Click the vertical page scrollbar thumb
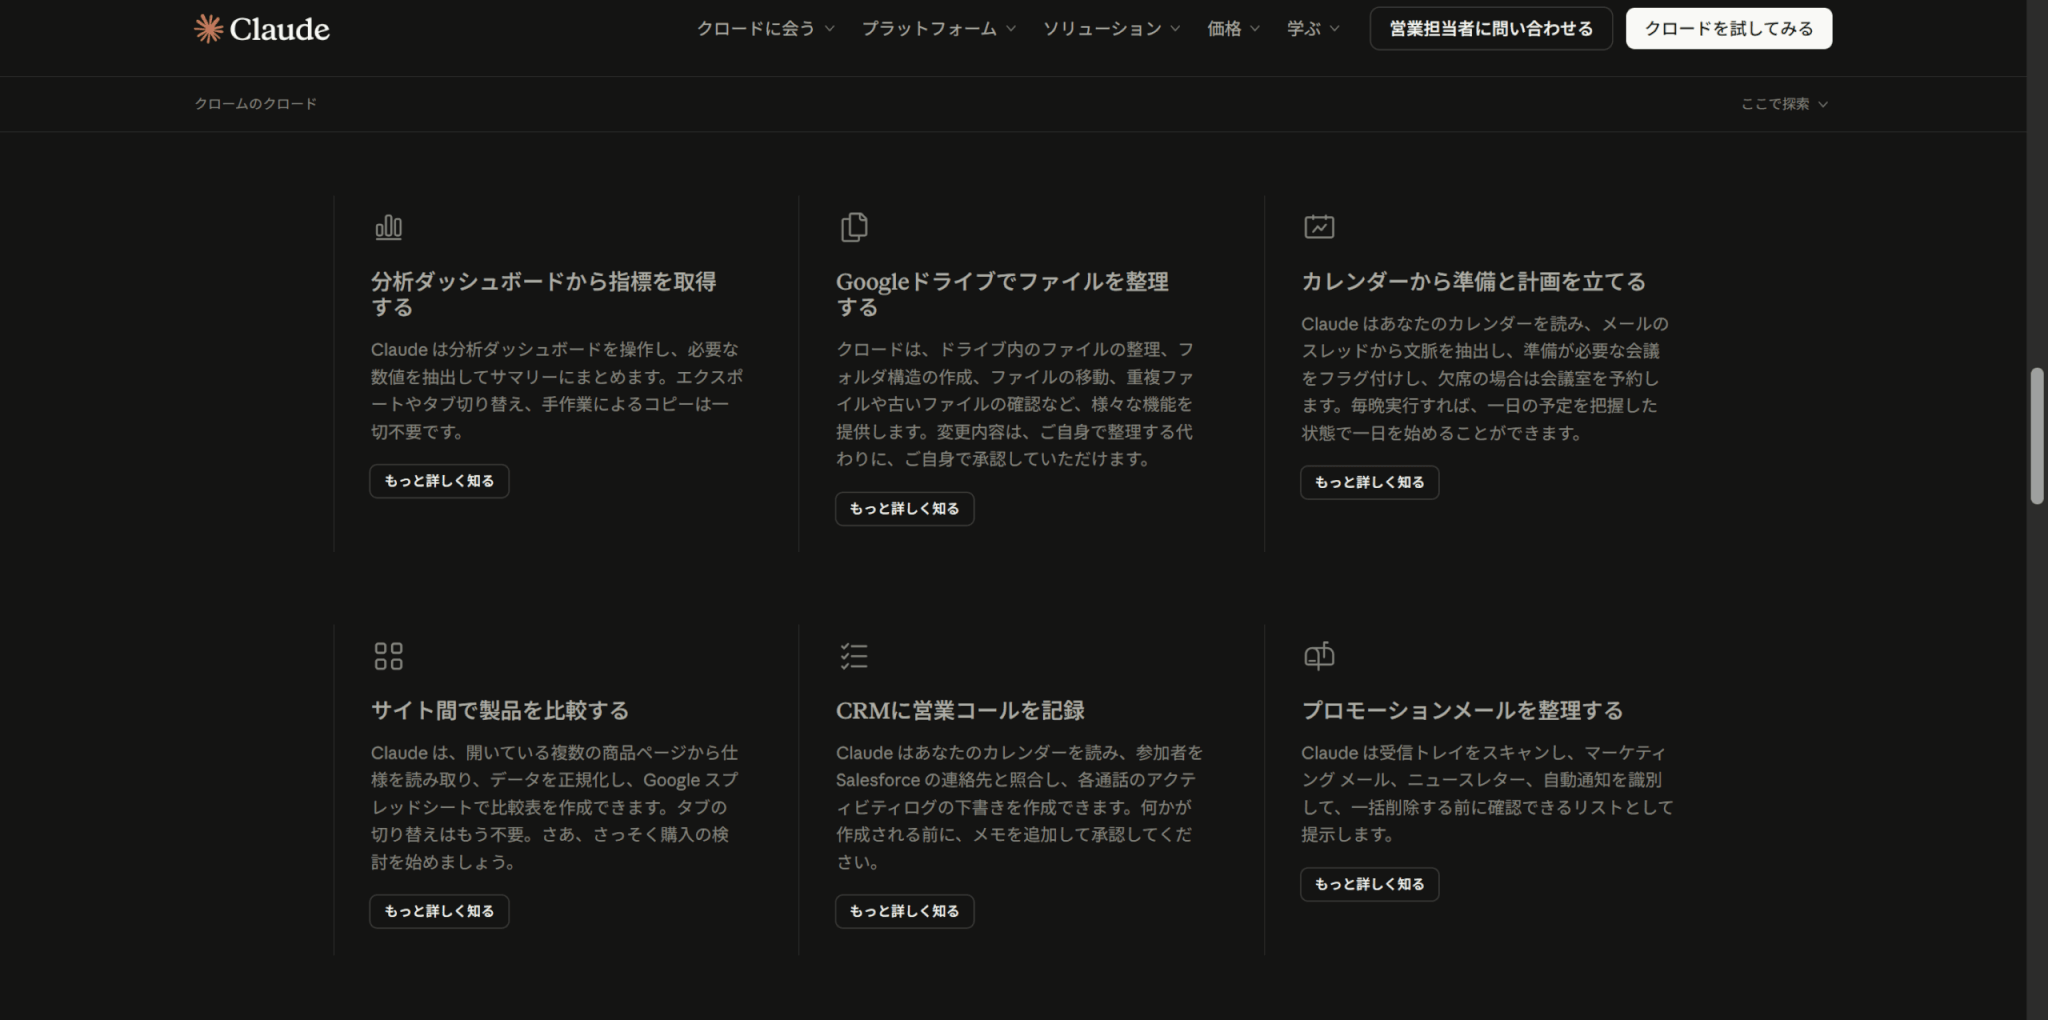The width and height of the screenshot is (2048, 1020). (x=2036, y=436)
